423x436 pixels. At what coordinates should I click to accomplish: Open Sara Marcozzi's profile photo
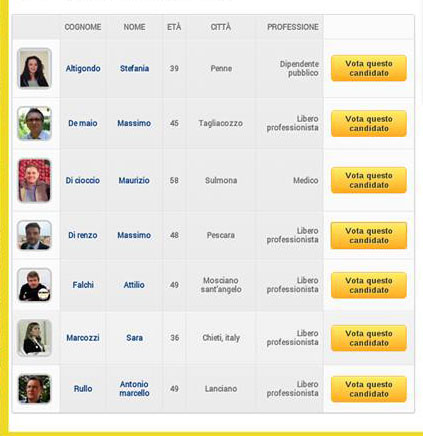click(x=34, y=338)
